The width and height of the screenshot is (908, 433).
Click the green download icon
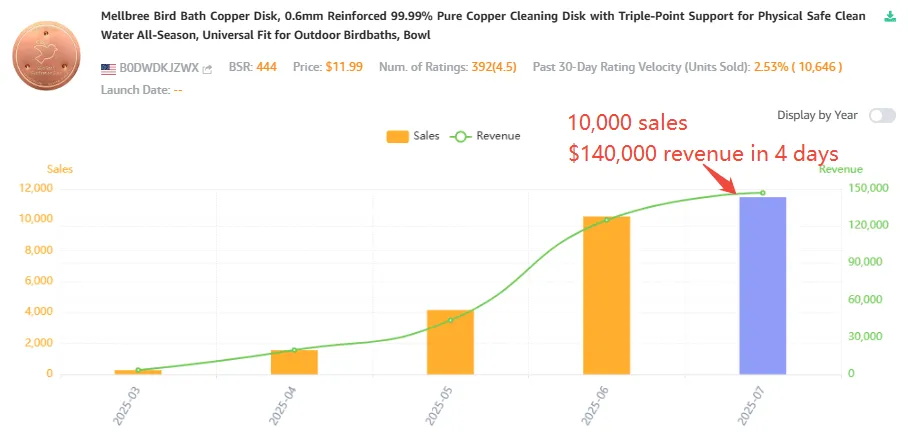tap(891, 17)
